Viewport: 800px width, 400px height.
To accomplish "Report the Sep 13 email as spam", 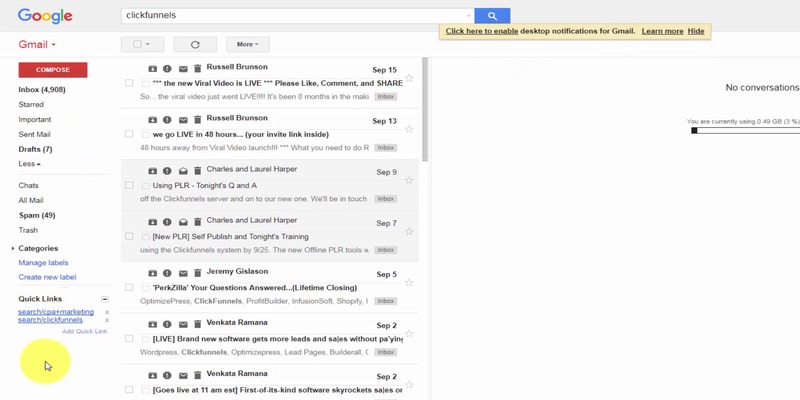I will click(x=167, y=120).
